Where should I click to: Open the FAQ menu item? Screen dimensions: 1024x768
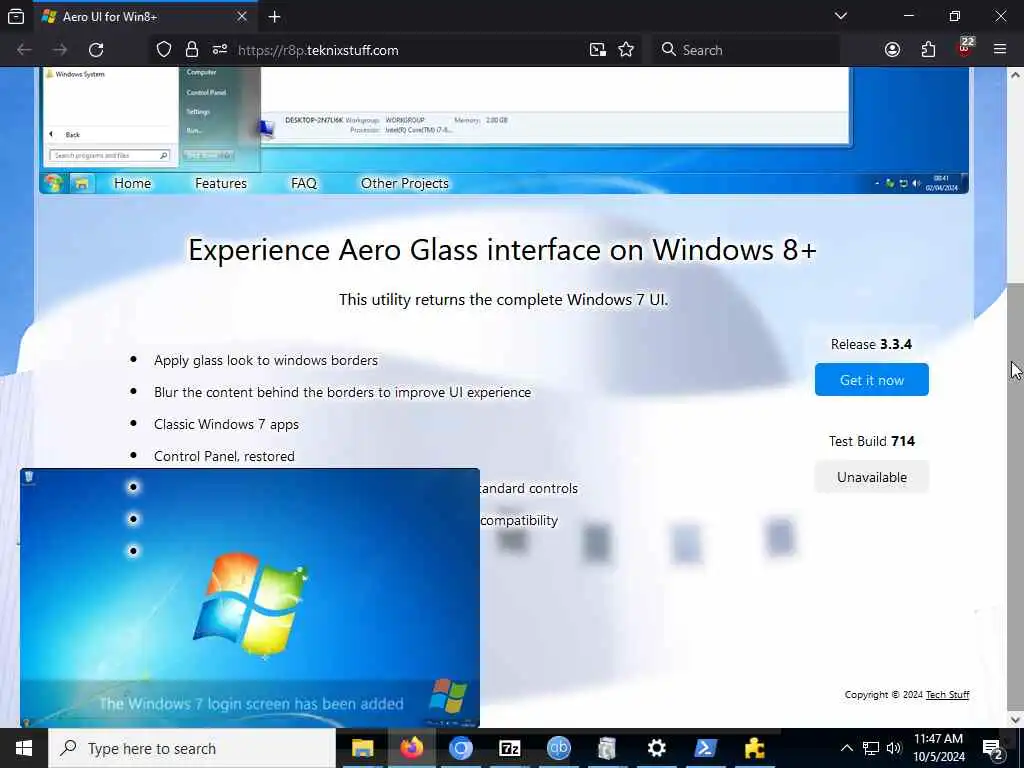pos(304,184)
